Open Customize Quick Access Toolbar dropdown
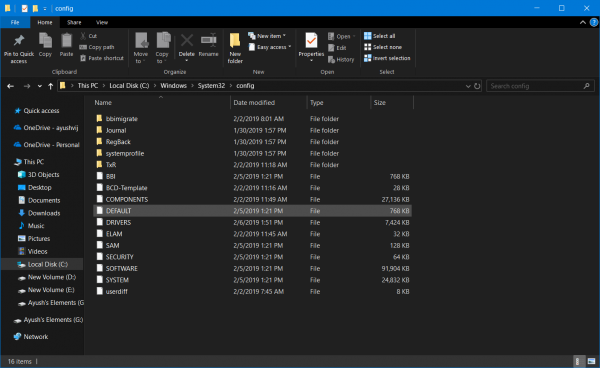Screen dimensions: 600x368 [45, 8]
